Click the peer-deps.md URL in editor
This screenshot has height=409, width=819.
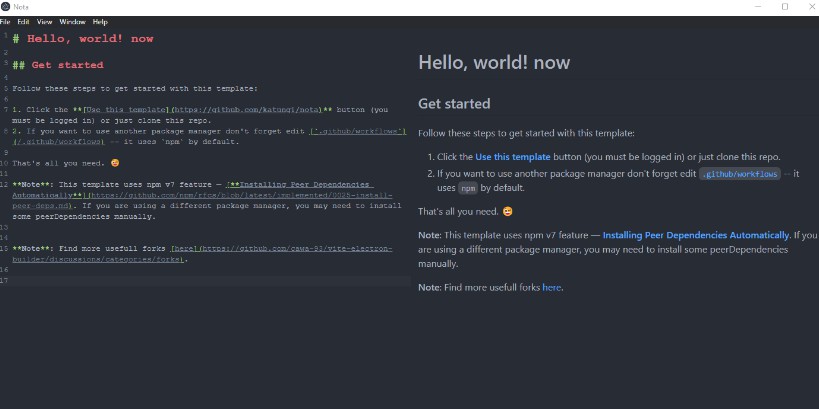click(203, 201)
